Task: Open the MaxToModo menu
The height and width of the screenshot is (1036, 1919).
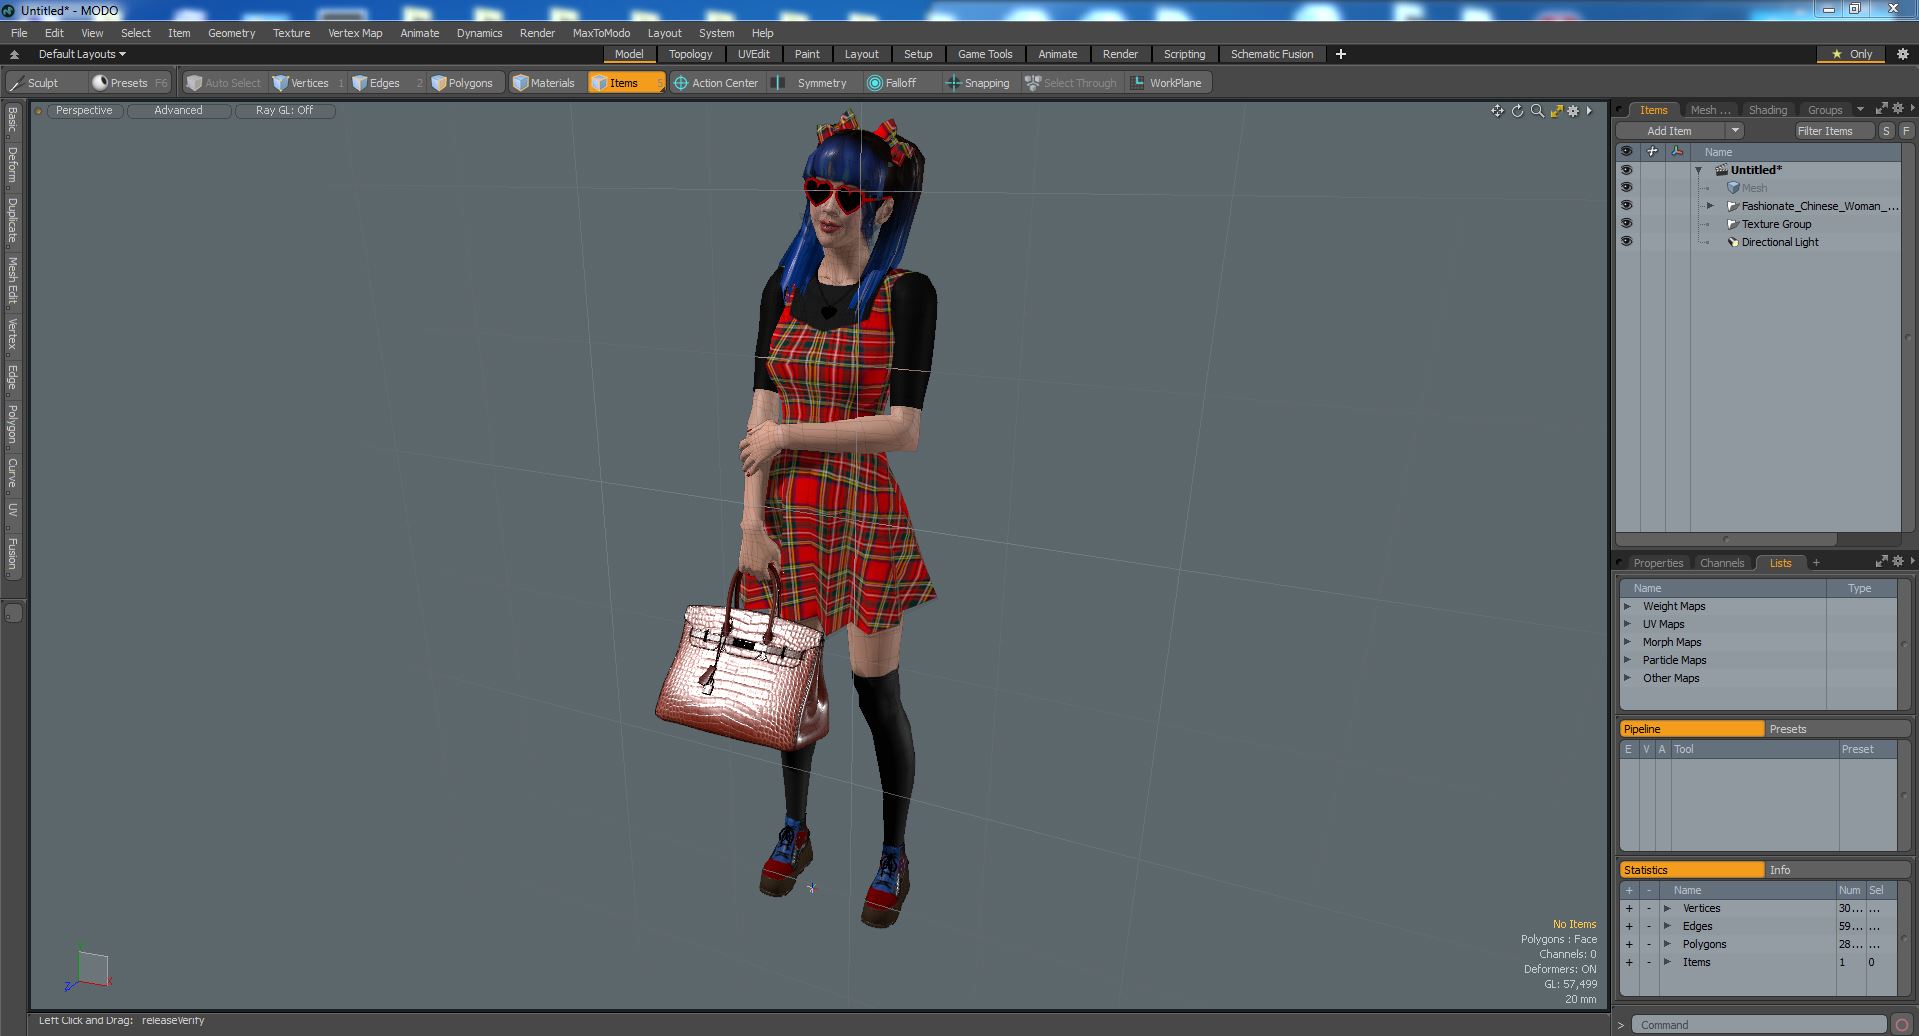Action: tap(601, 33)
